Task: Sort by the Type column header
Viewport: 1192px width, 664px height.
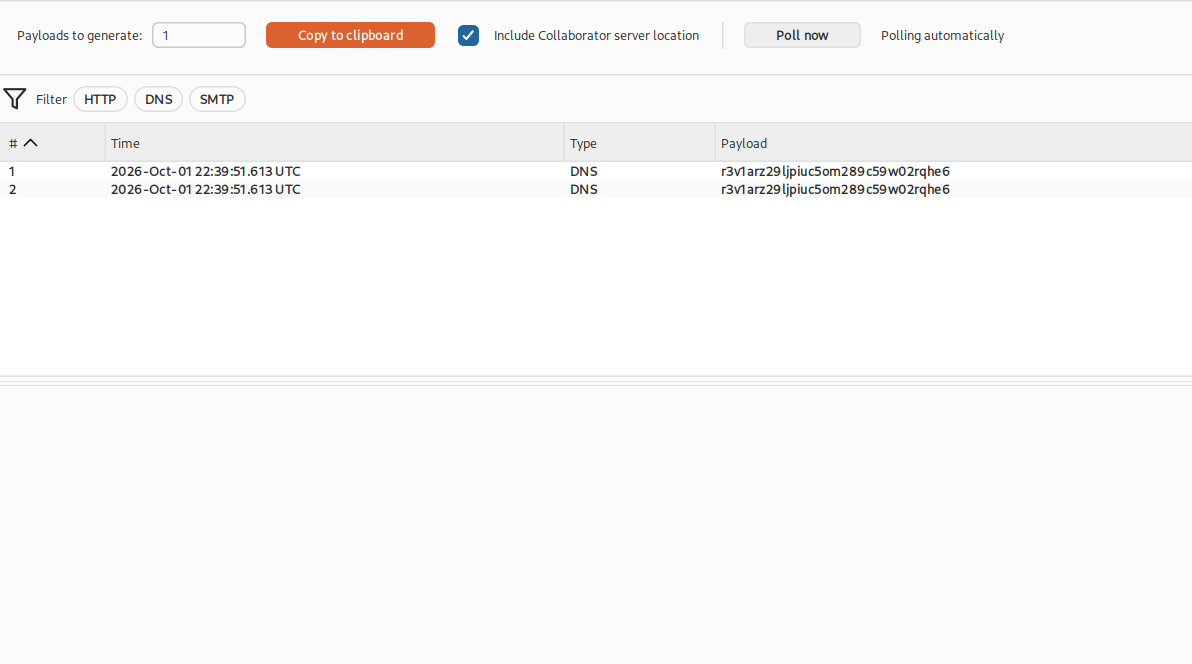Action: (x=639, y=143)
